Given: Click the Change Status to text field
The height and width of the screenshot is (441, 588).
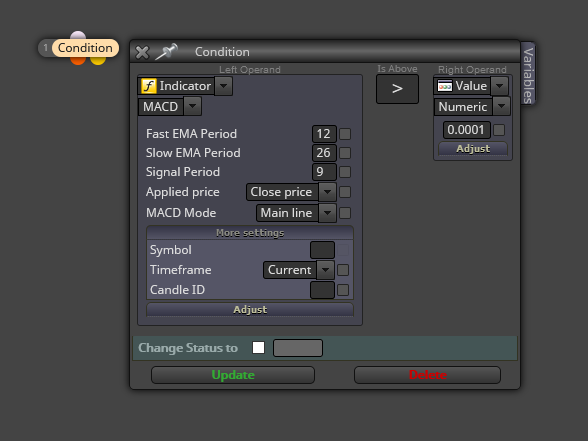Looking at the screenshot, I should pyautogui.click(x=298, y=348).
